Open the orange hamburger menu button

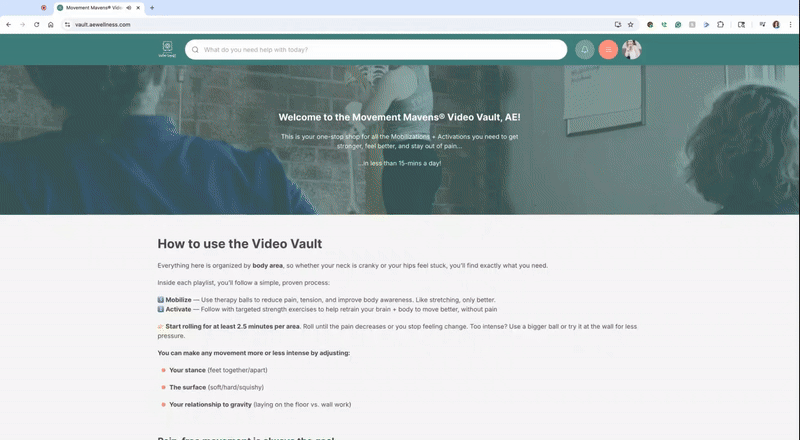coord(608,50)
